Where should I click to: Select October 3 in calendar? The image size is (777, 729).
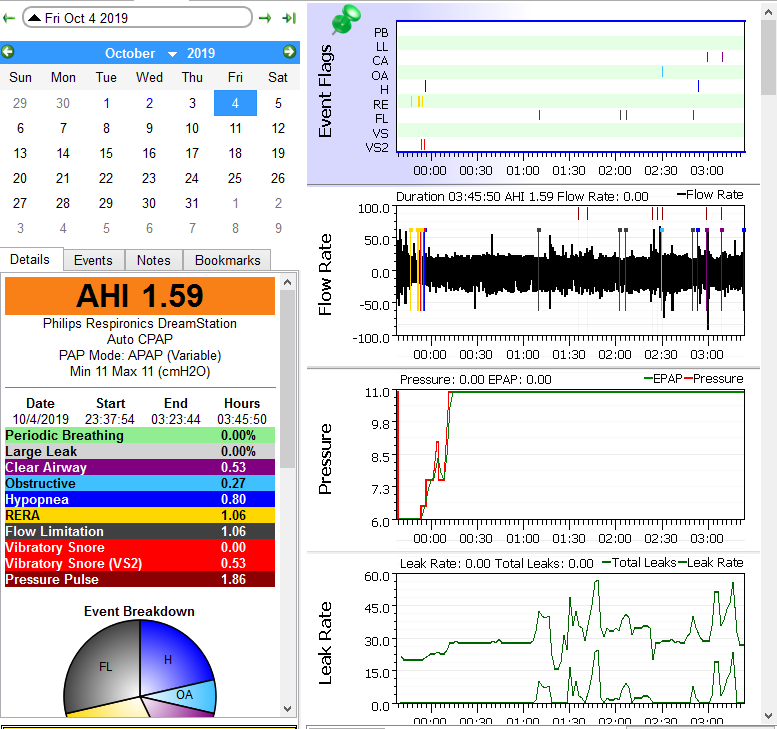[192, 103]
